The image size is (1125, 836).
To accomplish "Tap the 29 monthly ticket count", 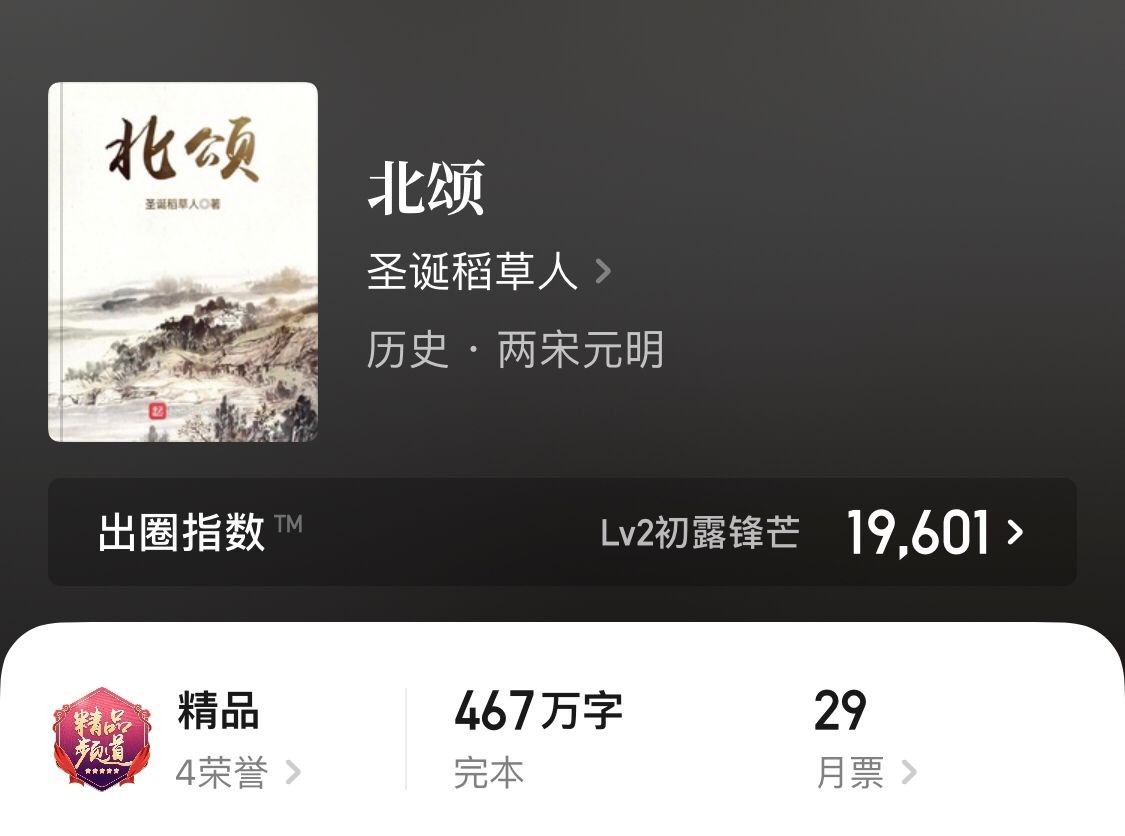I will click(x=840, y=710).
